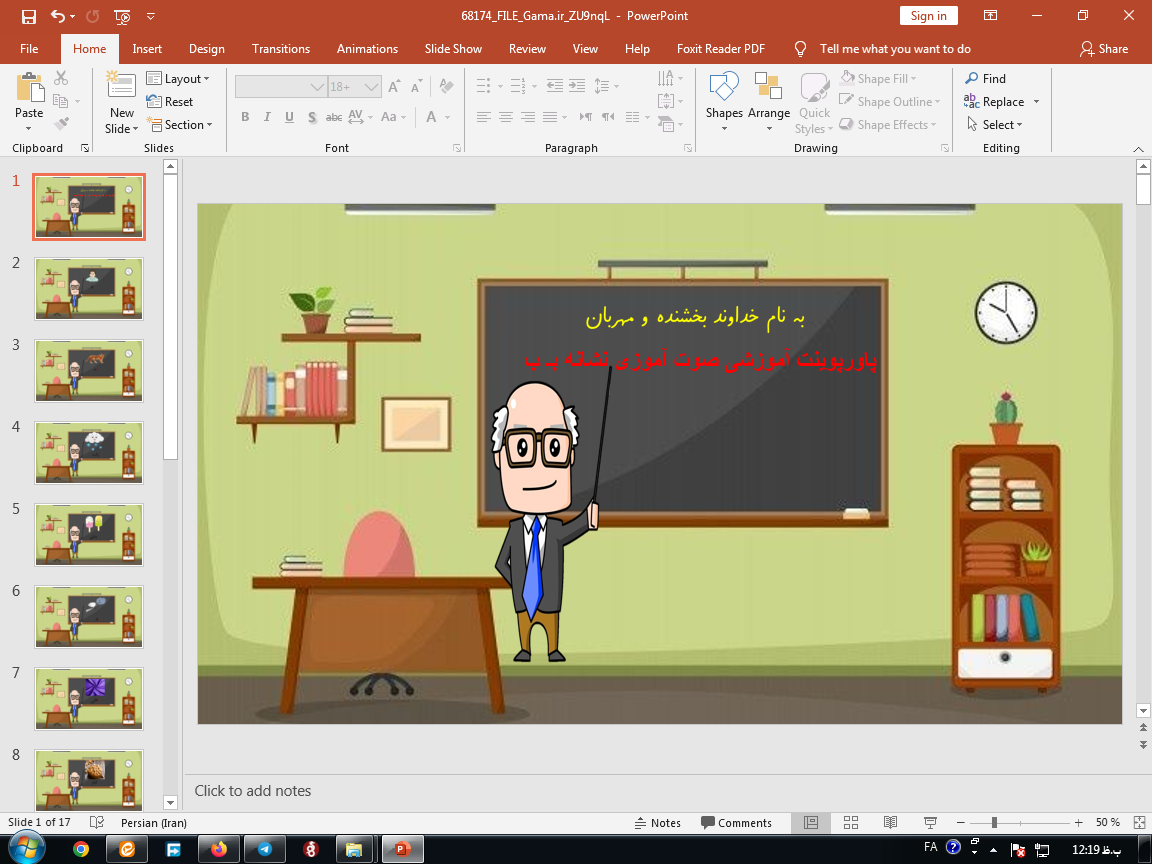Expand the Layout dropdown
The width and height of the screenshot is (1152, 864).
(x=178, y=79)
